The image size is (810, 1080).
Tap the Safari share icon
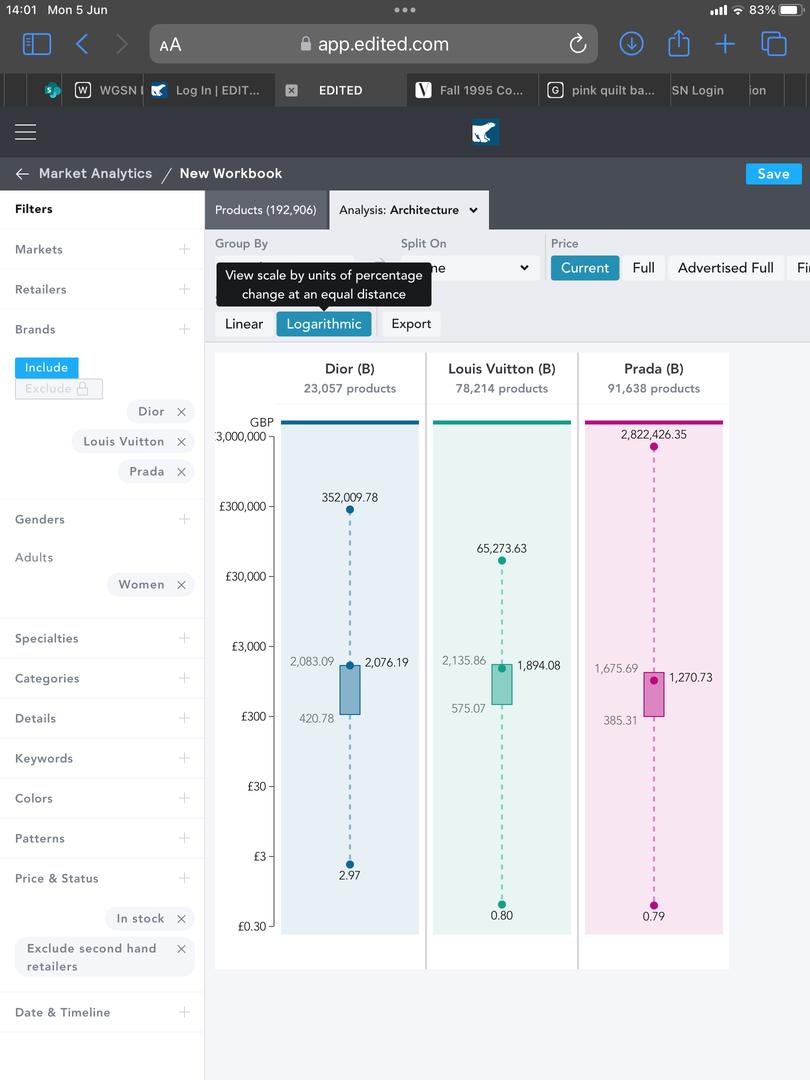[x=679, y=43]
